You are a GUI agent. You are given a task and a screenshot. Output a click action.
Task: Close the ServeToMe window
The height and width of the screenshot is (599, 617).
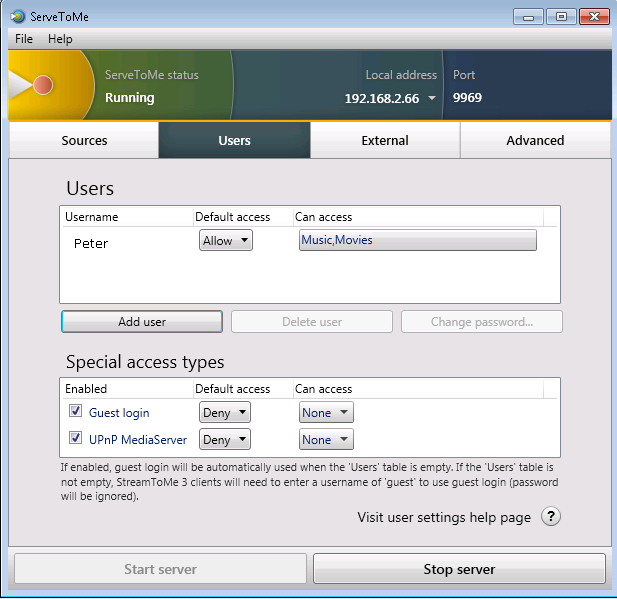click(594, 17)
